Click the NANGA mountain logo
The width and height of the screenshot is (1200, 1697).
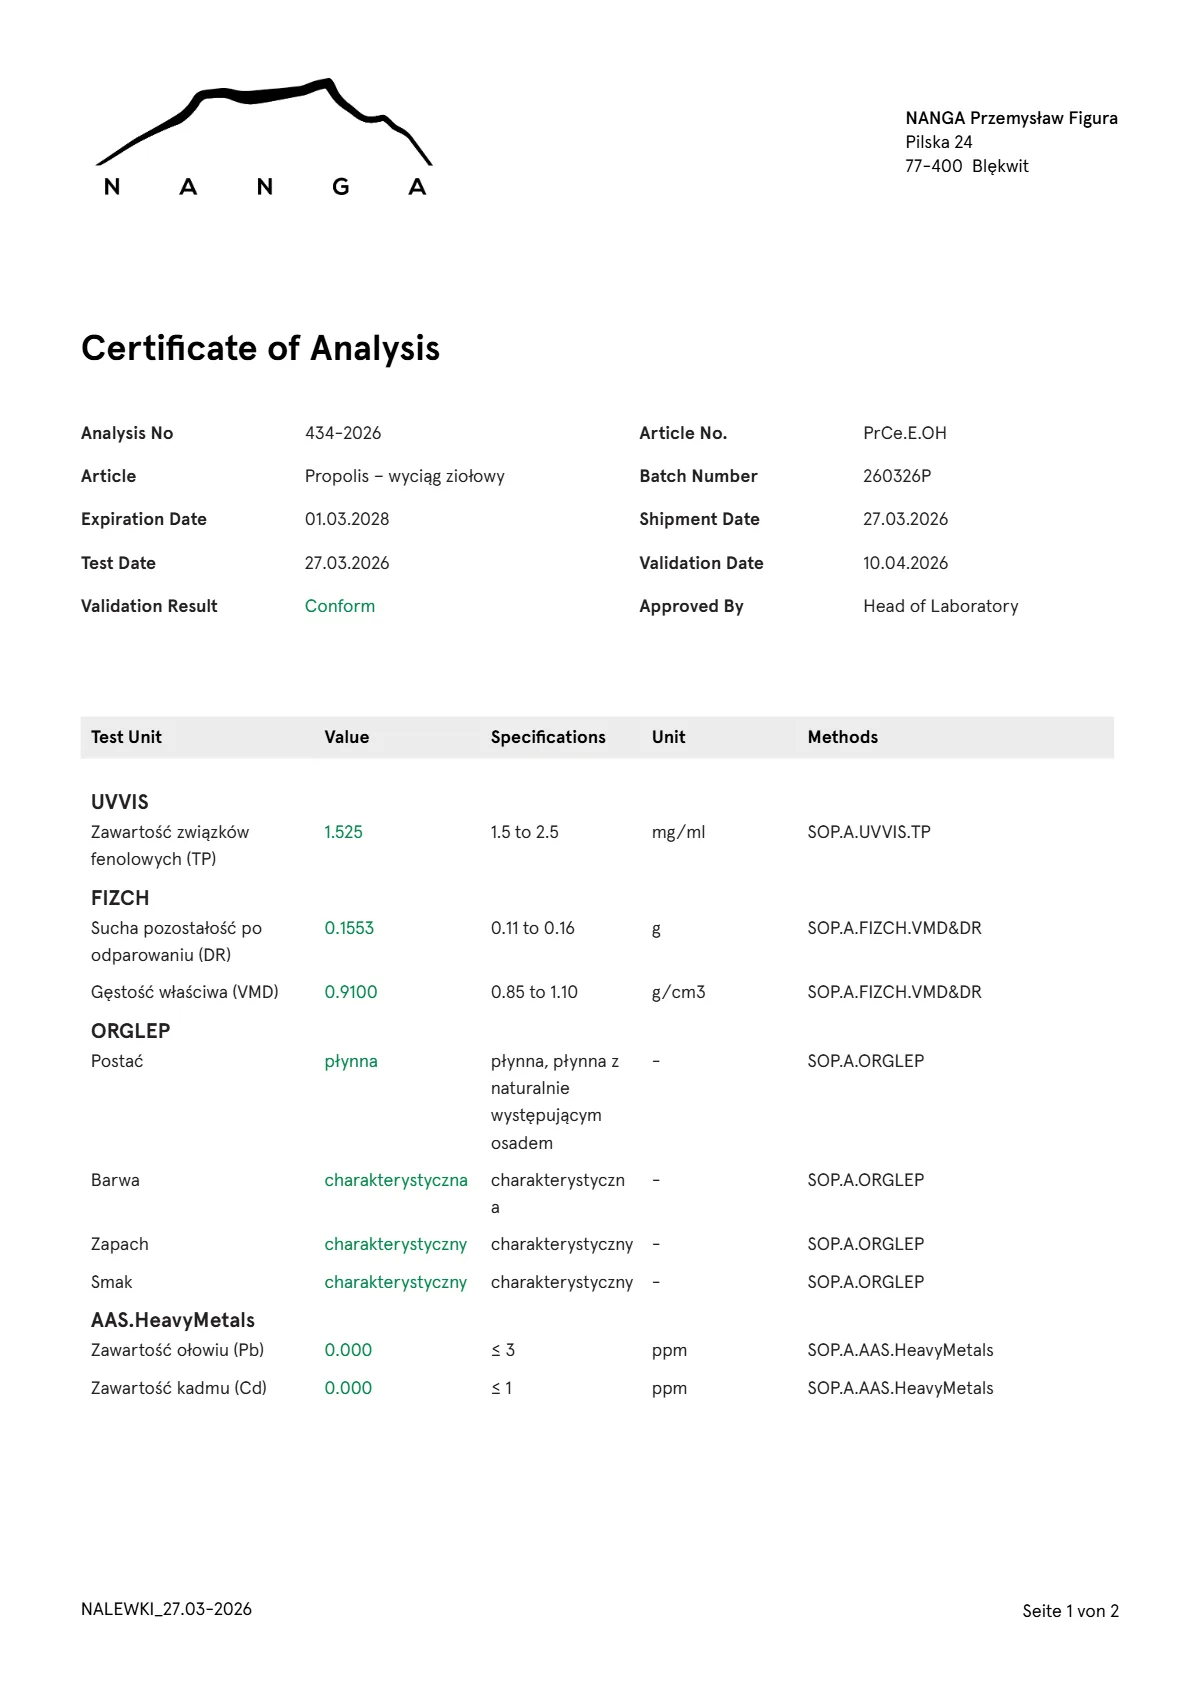[264, 137]
